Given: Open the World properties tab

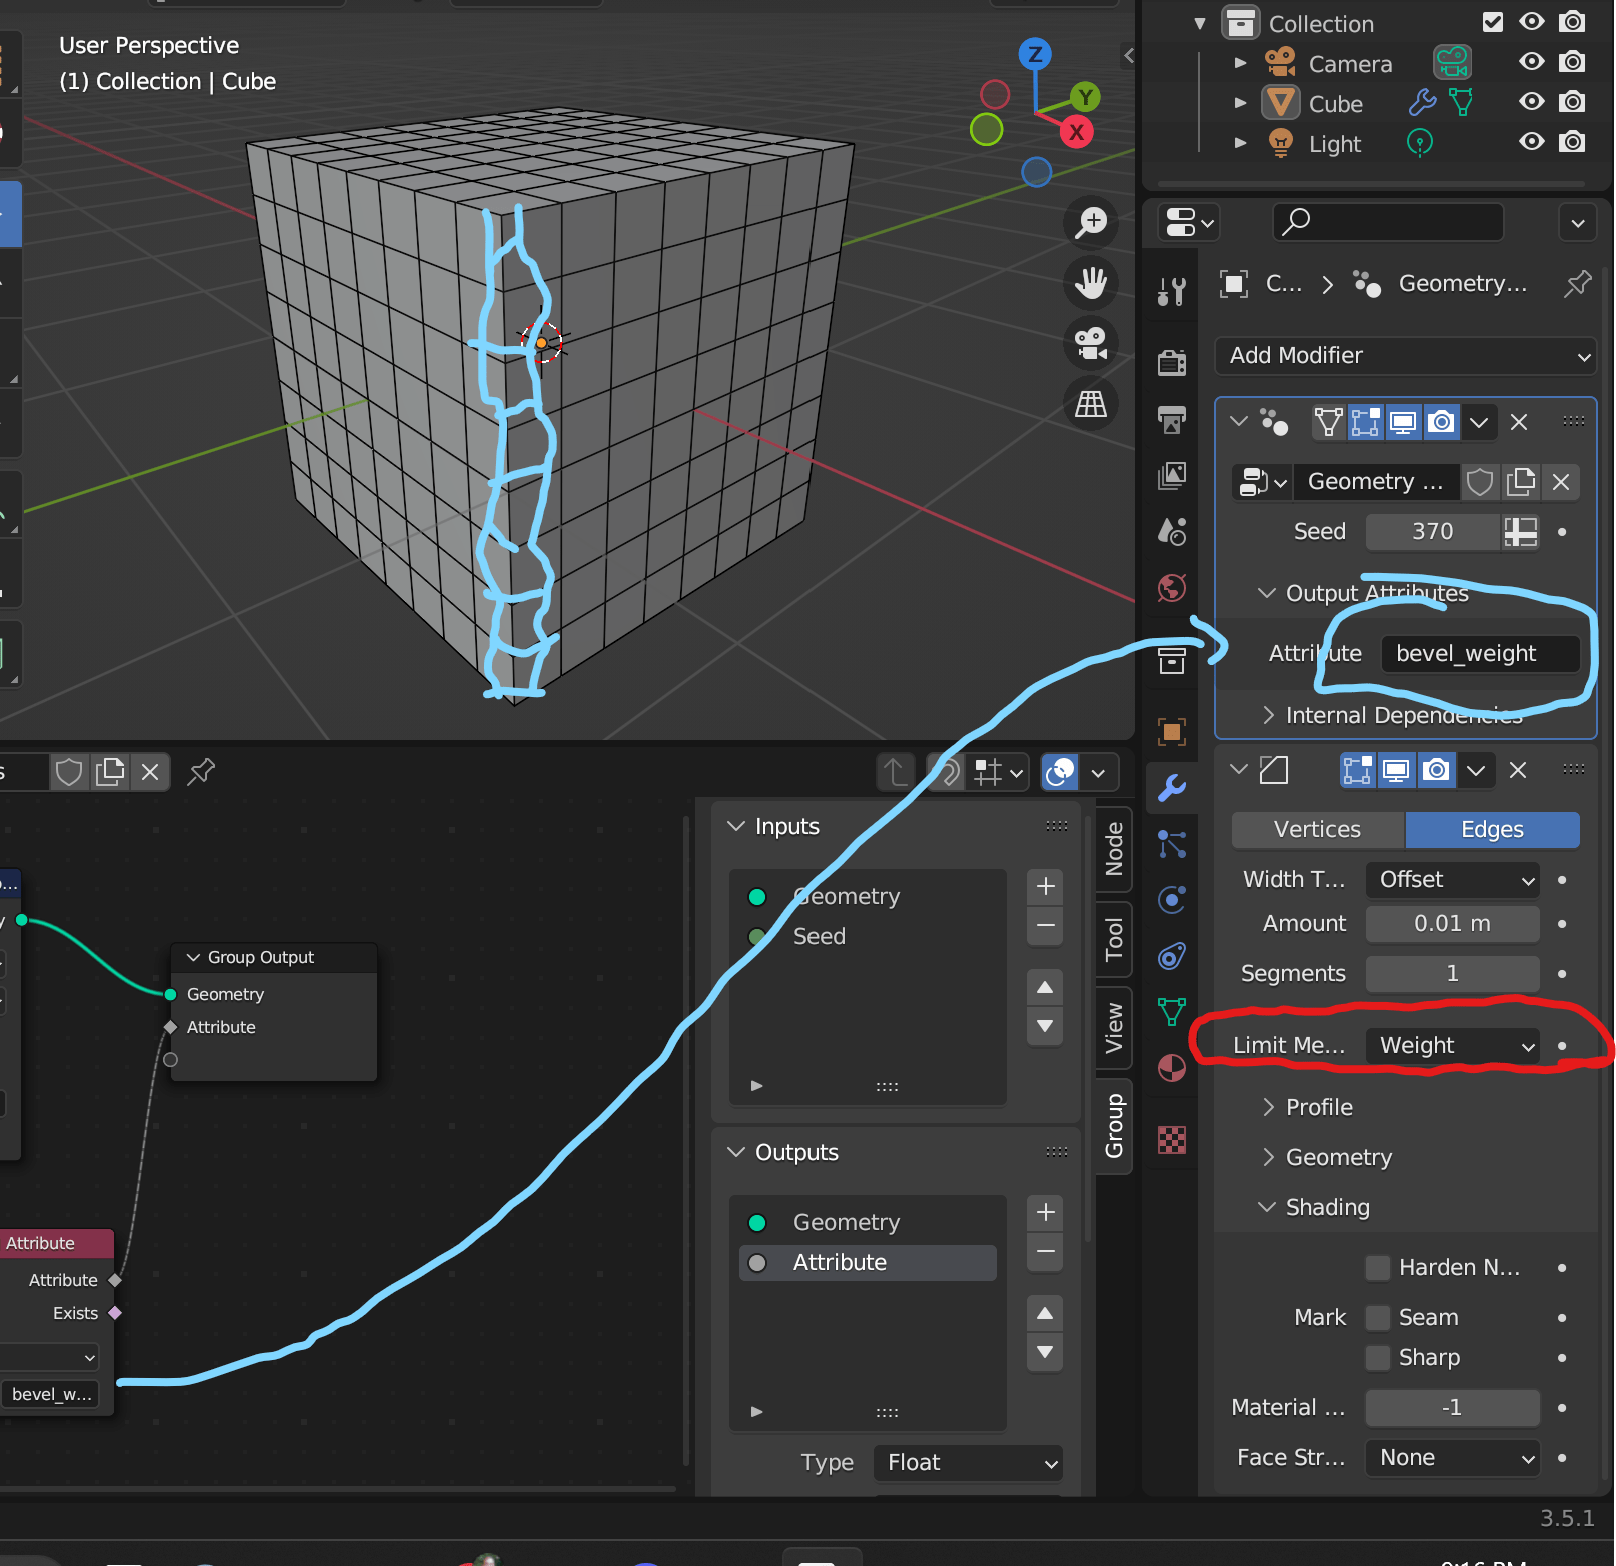Looking at the screenshot, I should pyautogui.click(x=1171, y=588).
